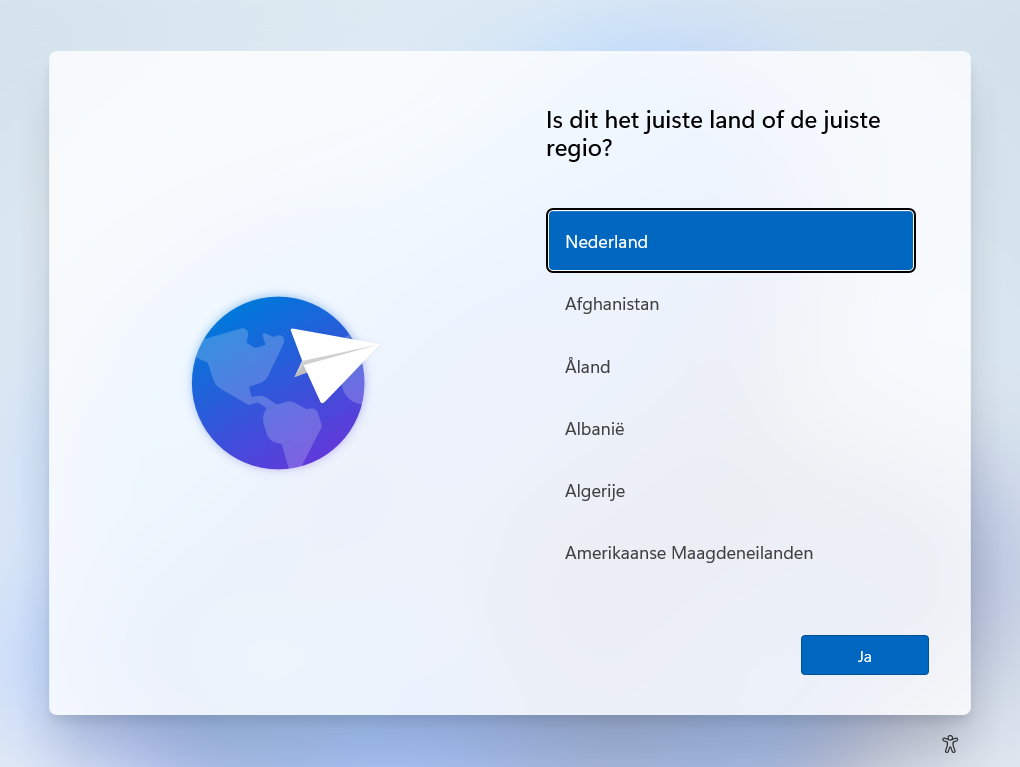Select Åland as the region
This screenshot has width=1020, height=767.
point(731,366)
